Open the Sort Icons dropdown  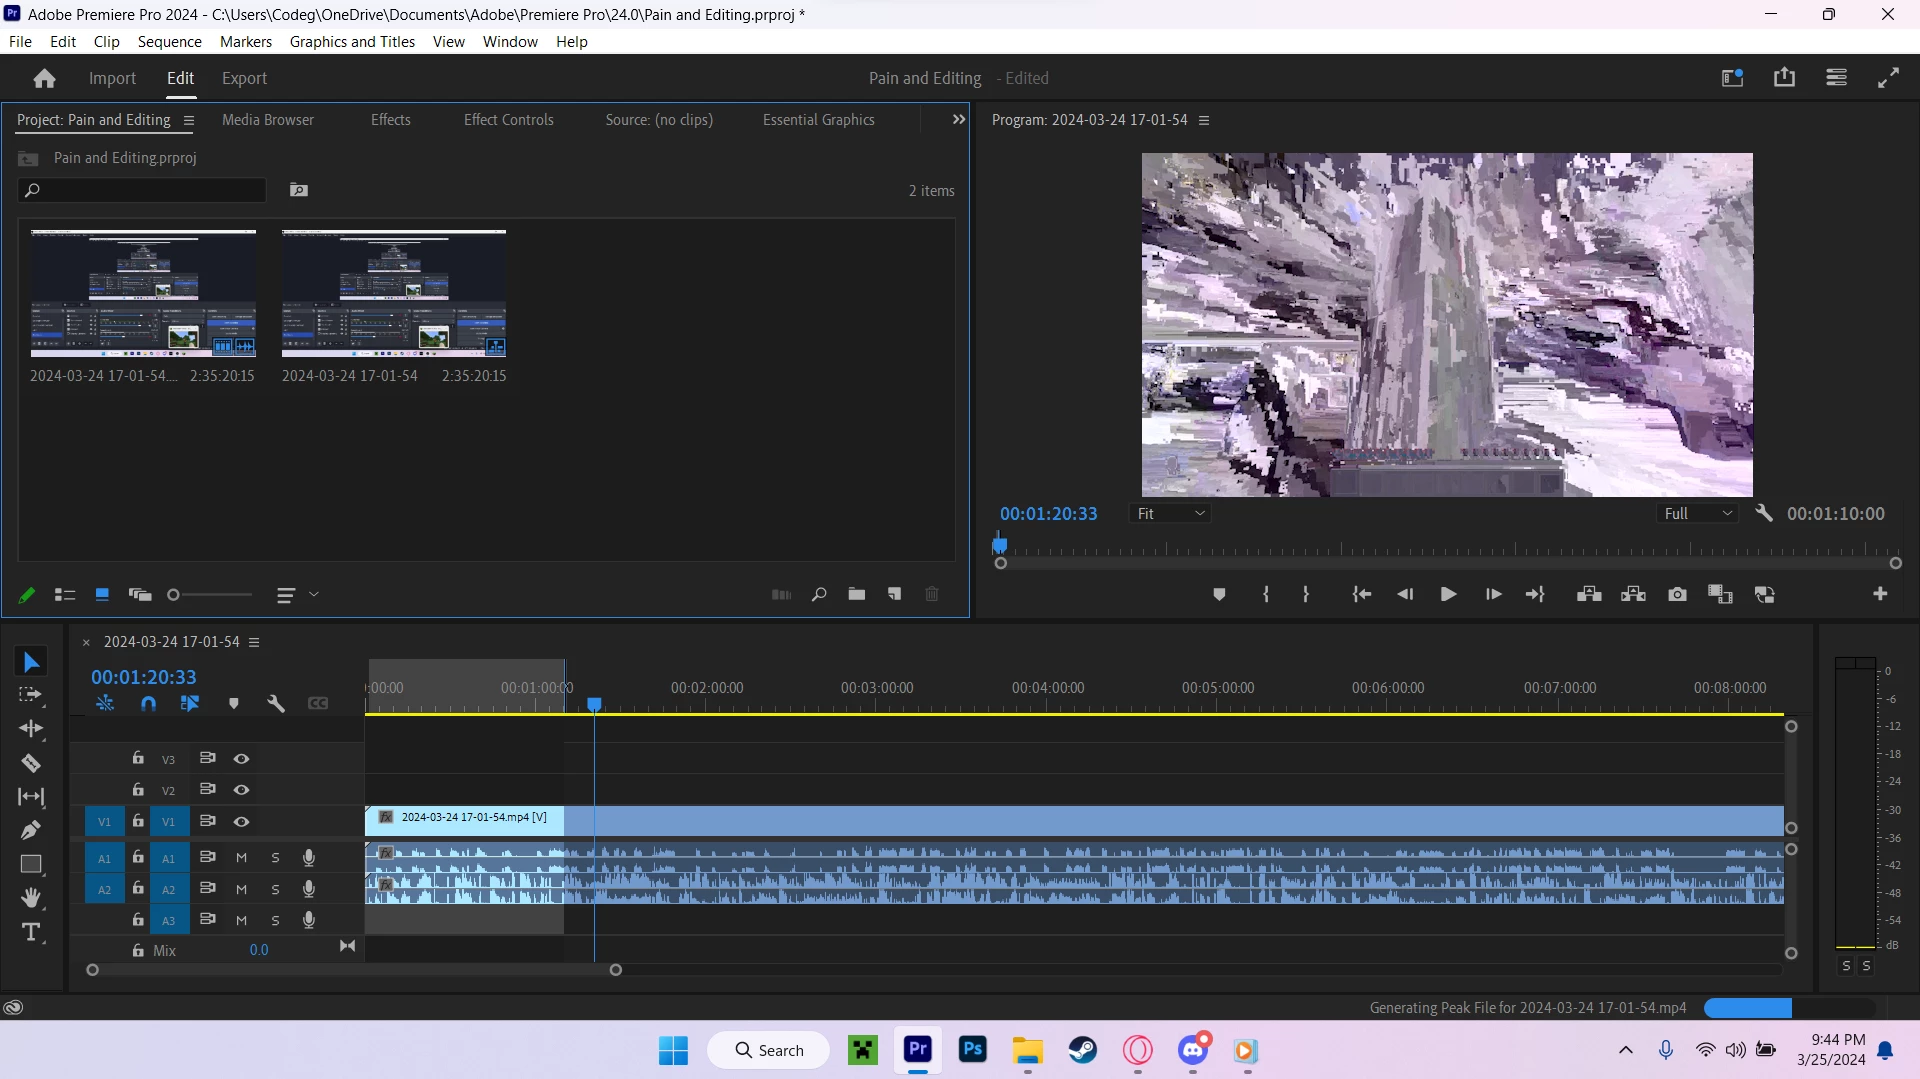click(297, 595)
